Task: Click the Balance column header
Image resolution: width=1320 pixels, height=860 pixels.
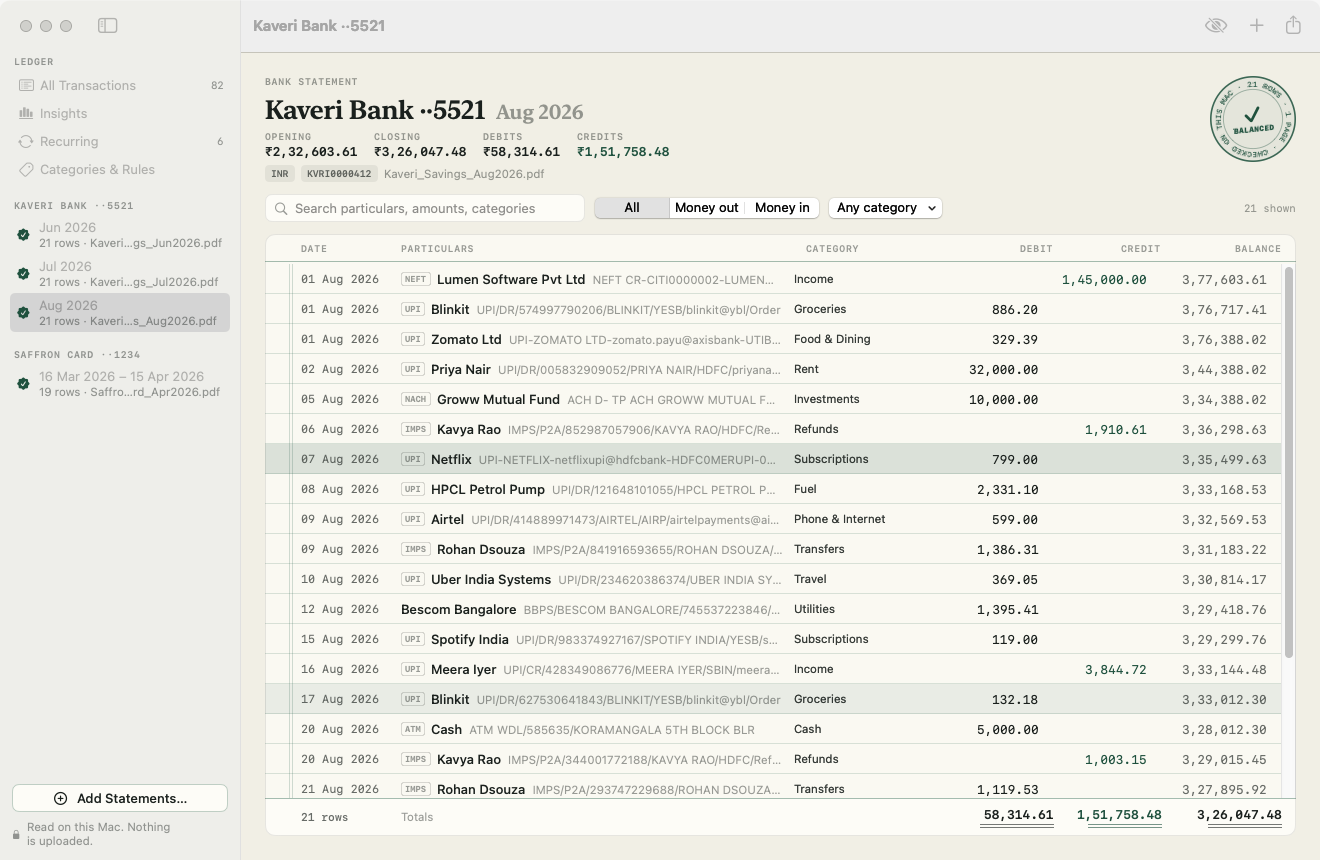Action: click(x=1258, y=249)
